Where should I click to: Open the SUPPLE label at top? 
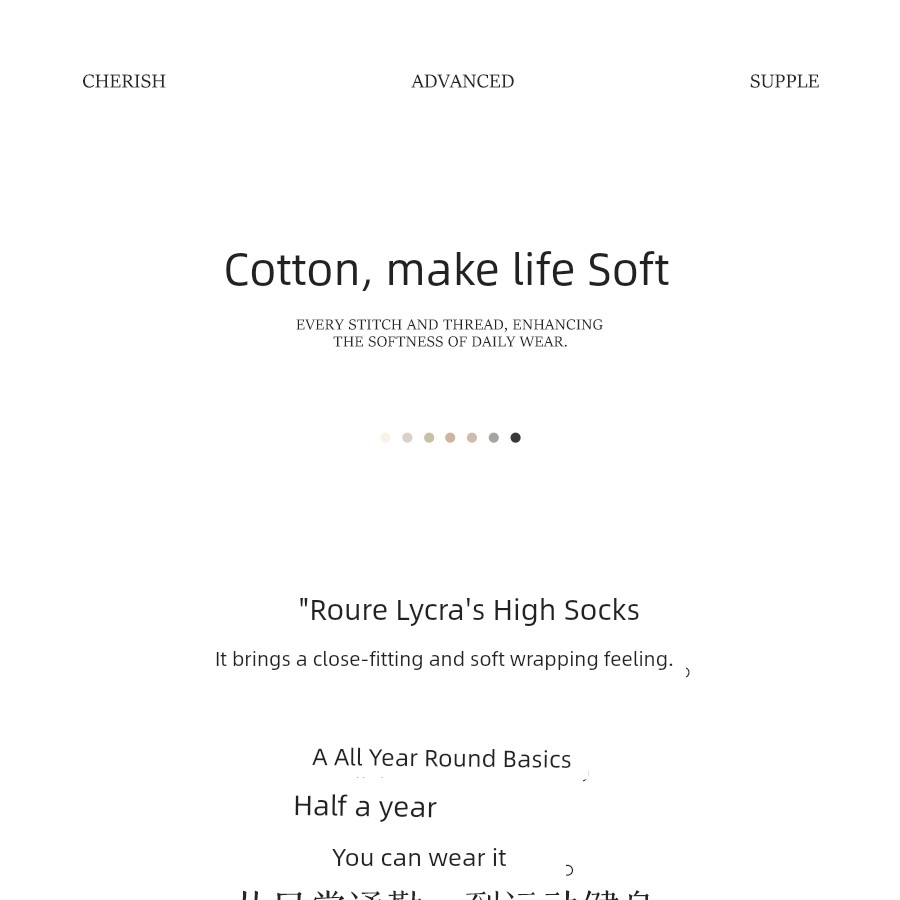pos(784,81)
